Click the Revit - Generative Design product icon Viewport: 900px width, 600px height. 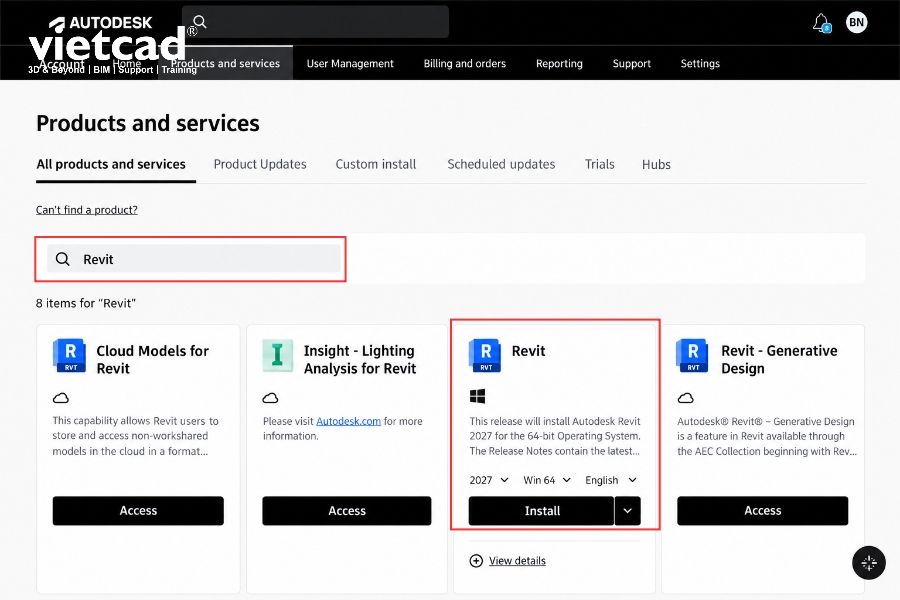(x=692, y=355)
